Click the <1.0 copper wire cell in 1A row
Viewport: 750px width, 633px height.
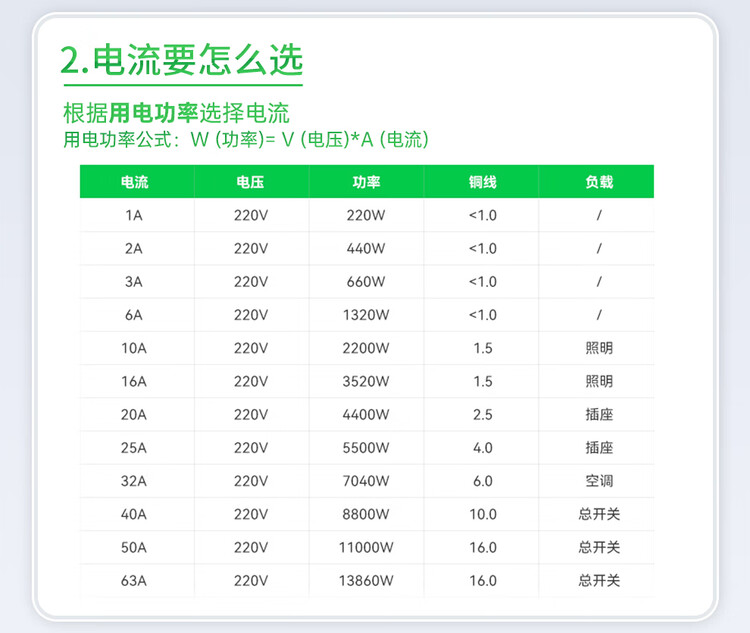point(483,215)
